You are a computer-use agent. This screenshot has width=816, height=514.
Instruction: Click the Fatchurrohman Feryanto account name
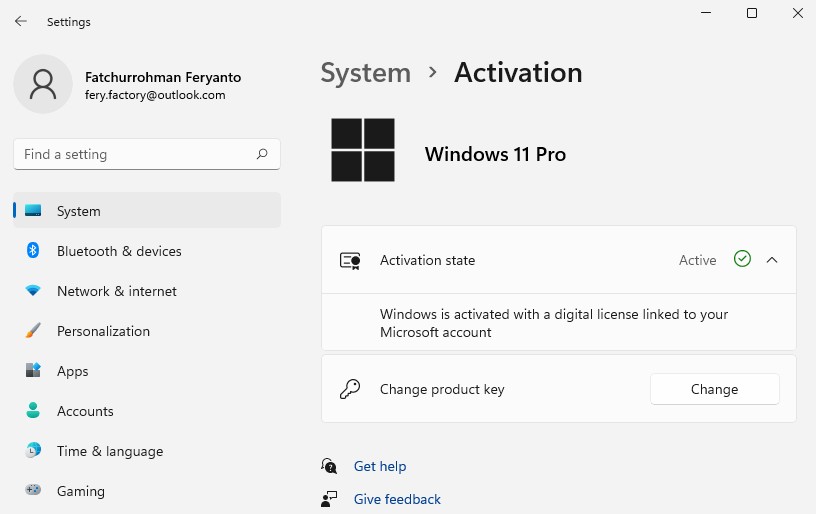[x=163, y=78]
